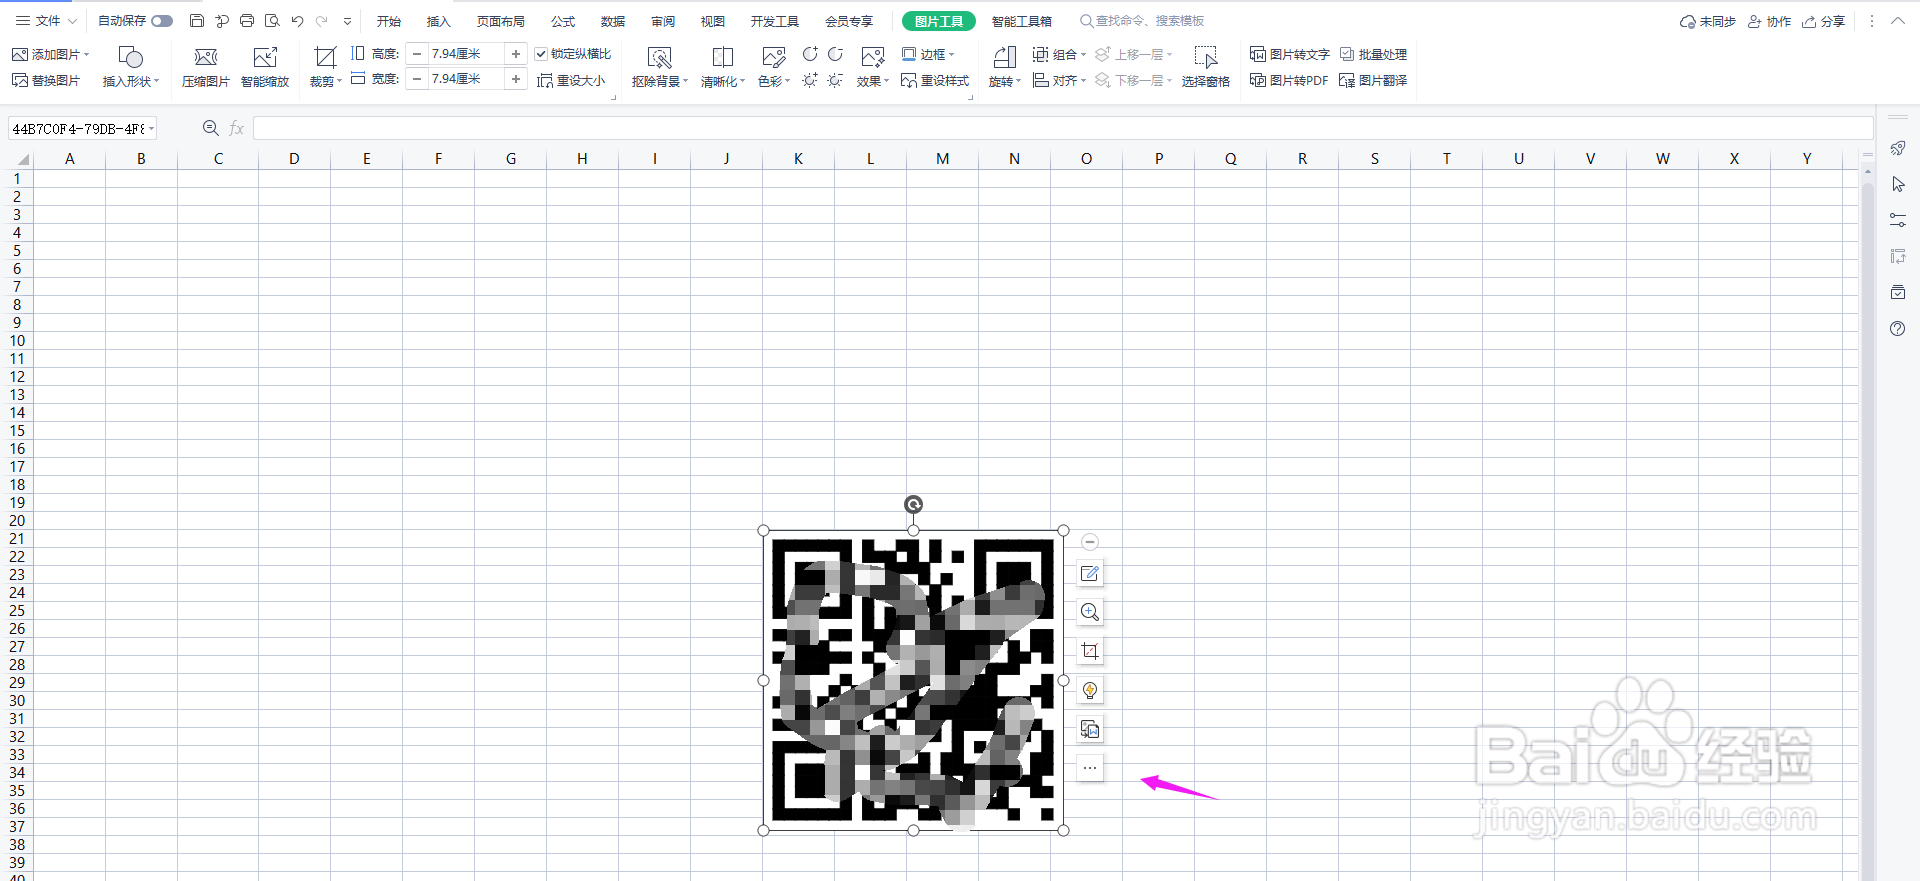
Task: Click the crop icon beside the QR image
Action: click(1090, 651)
